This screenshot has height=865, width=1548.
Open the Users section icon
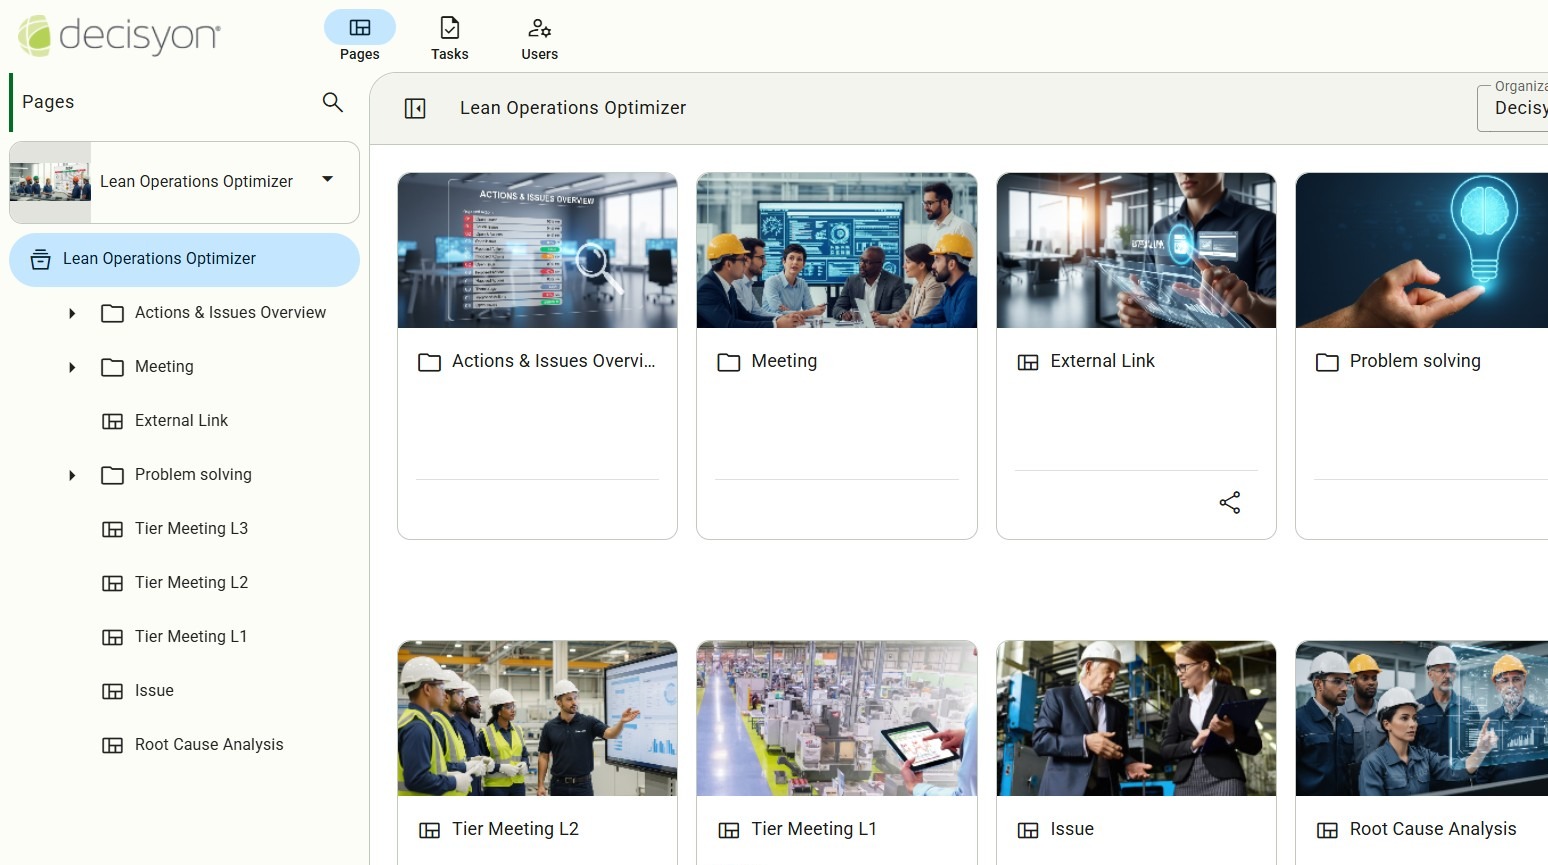(x=539, y=29)
